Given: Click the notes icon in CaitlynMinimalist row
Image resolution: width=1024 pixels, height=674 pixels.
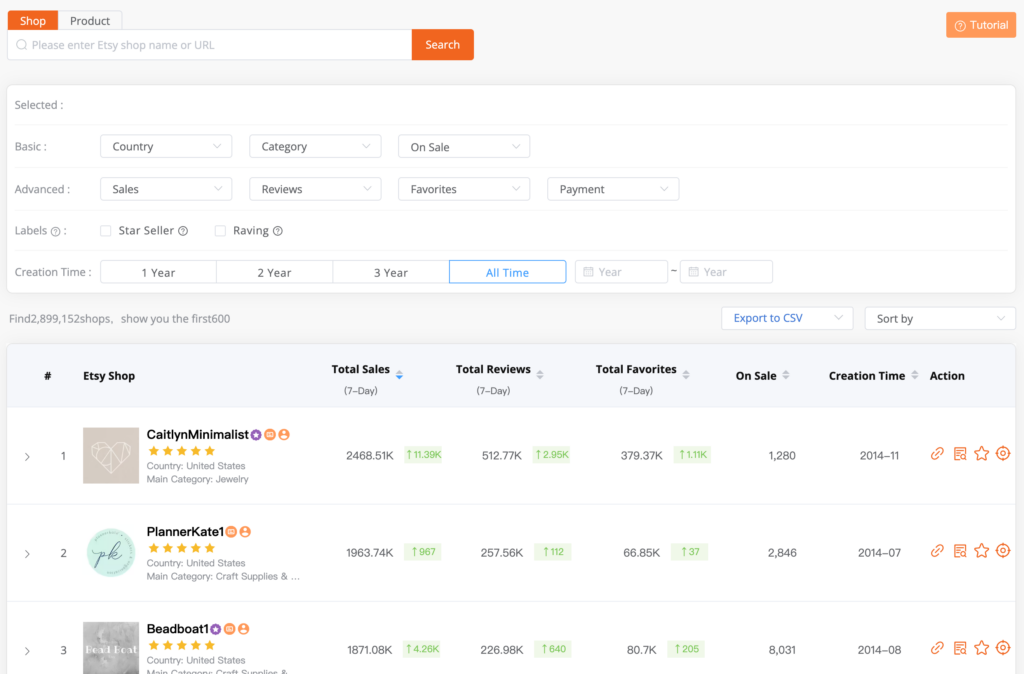Looking at the screenshot, I should pos(959,454).
